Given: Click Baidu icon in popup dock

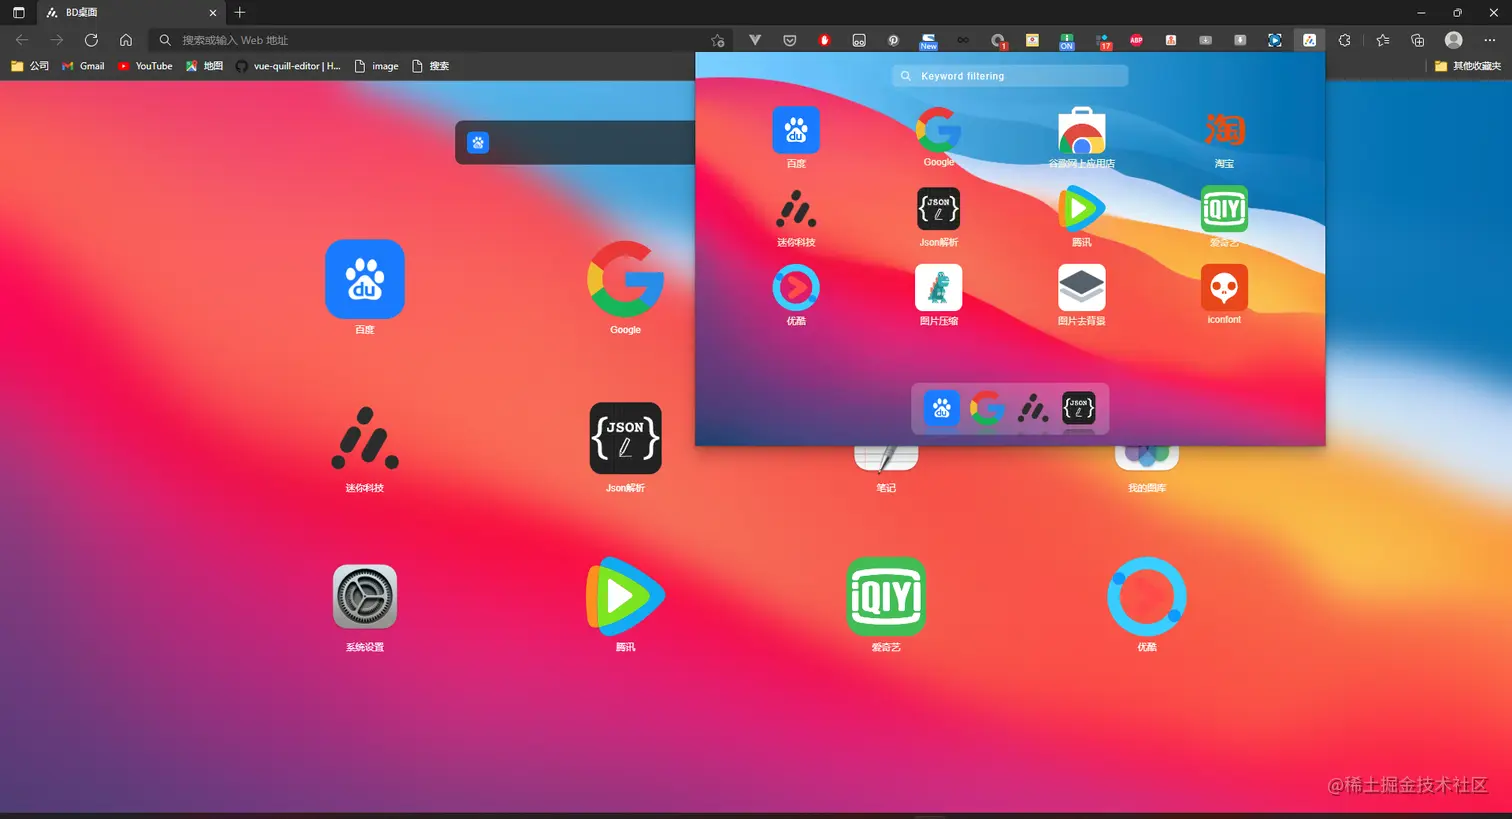Looking at the screenshot, I should point(941,408).
